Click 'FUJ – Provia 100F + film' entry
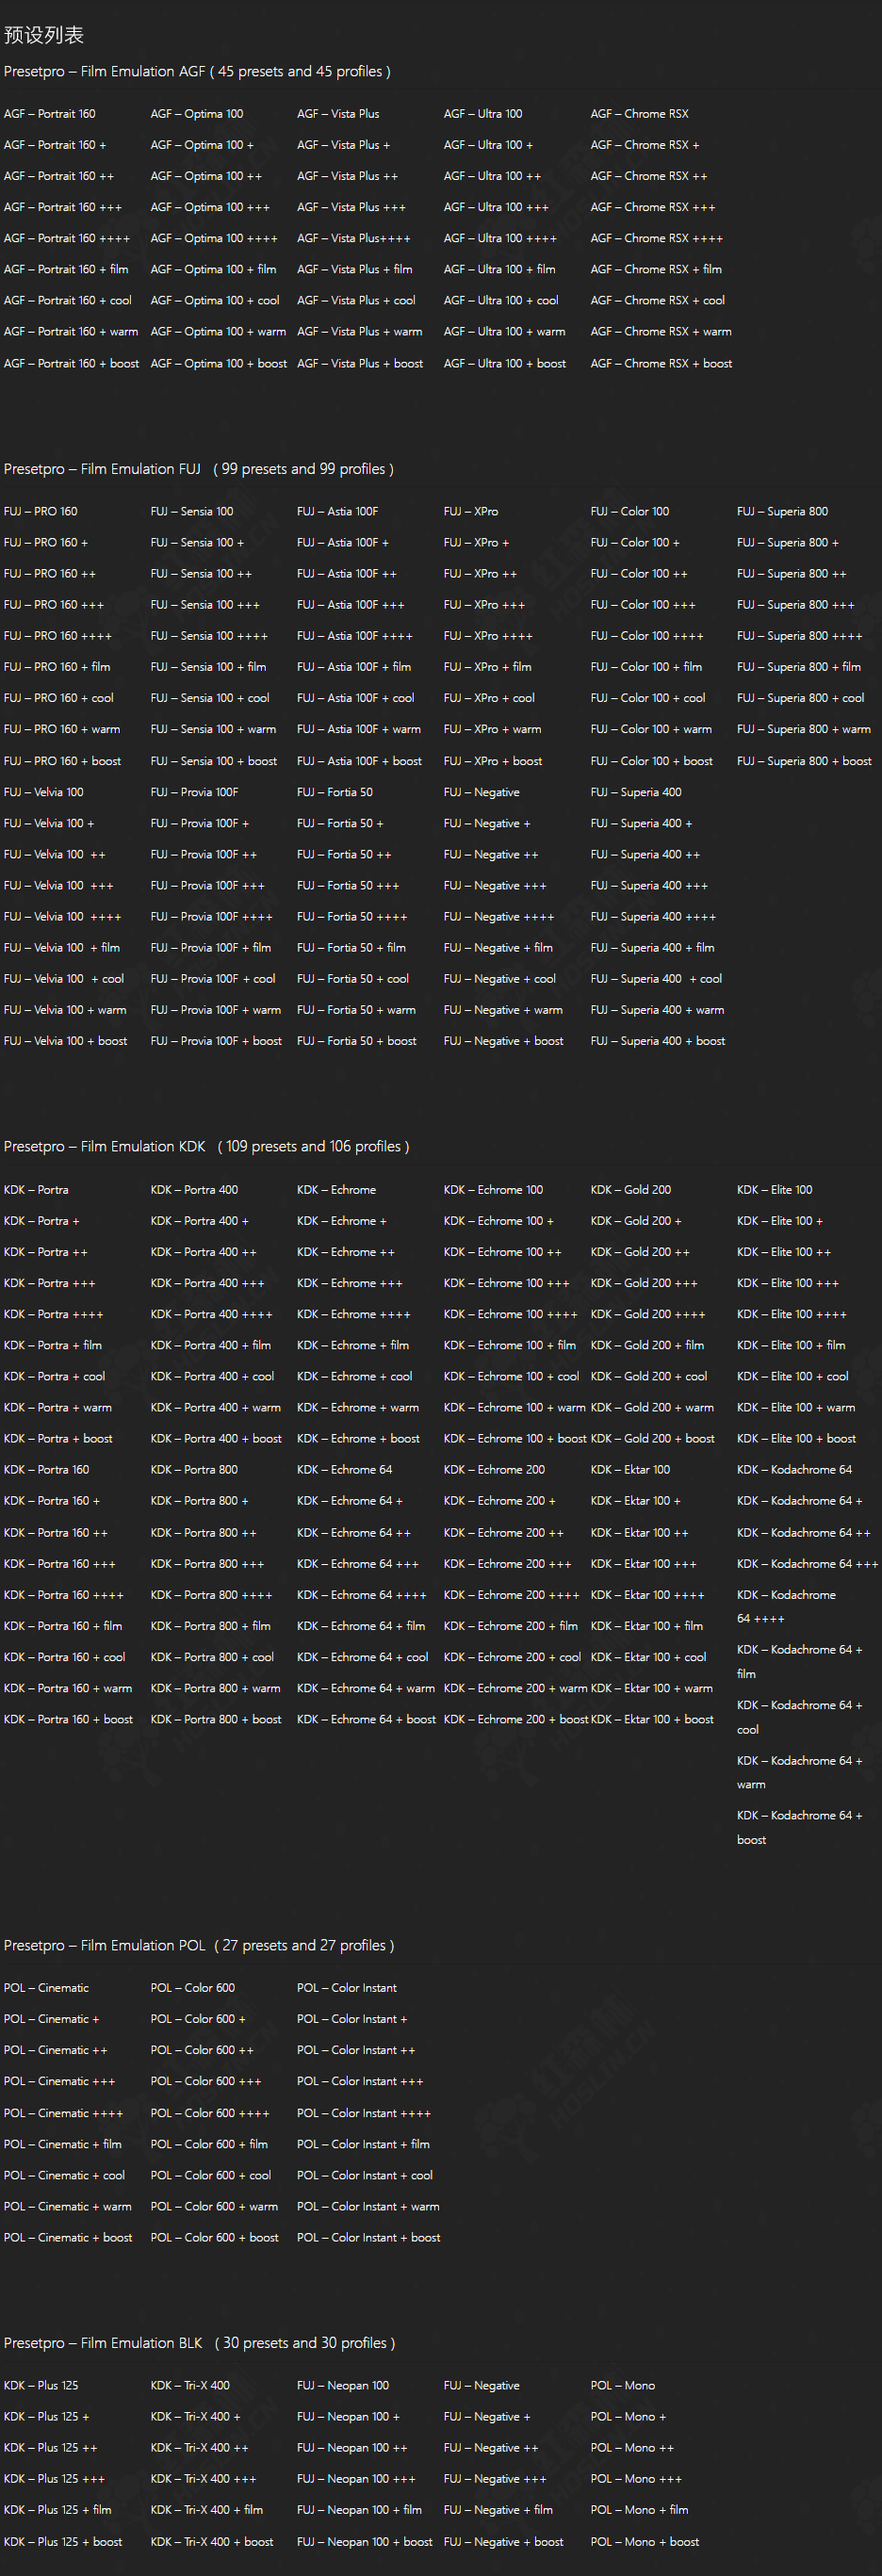882x2576 pixels. click(x=211, y=947)
